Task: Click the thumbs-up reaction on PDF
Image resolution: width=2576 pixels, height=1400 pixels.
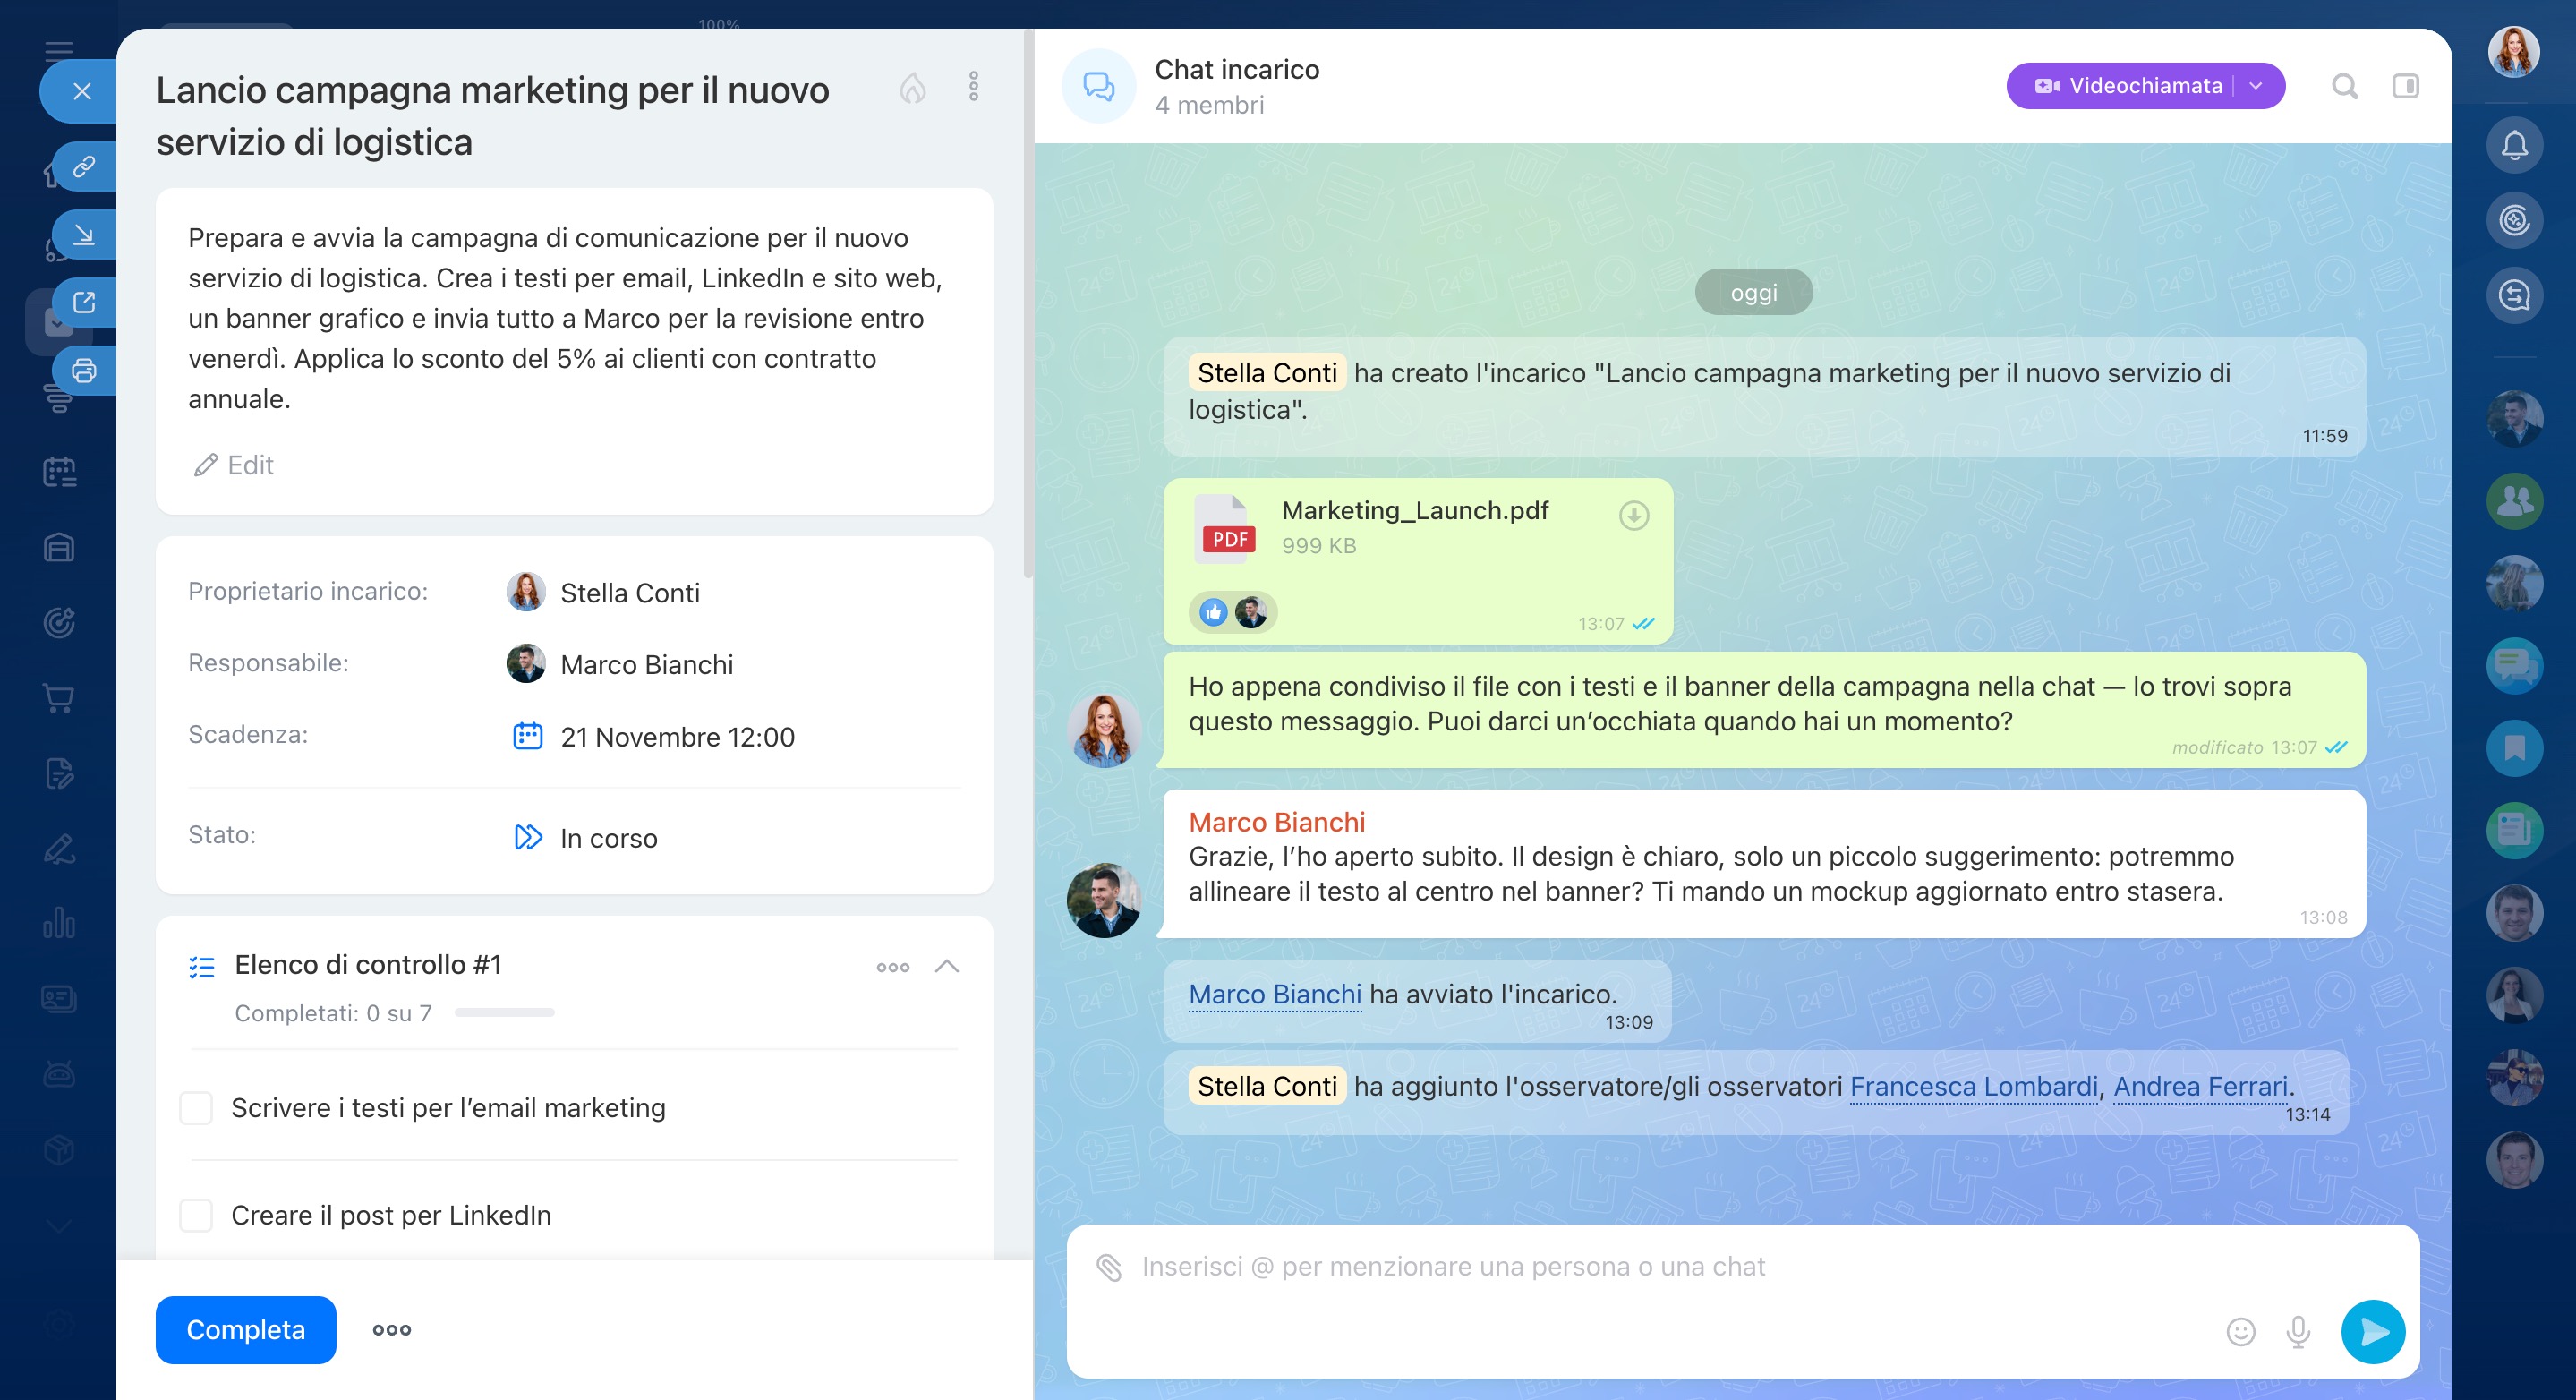Action: 1213,612
